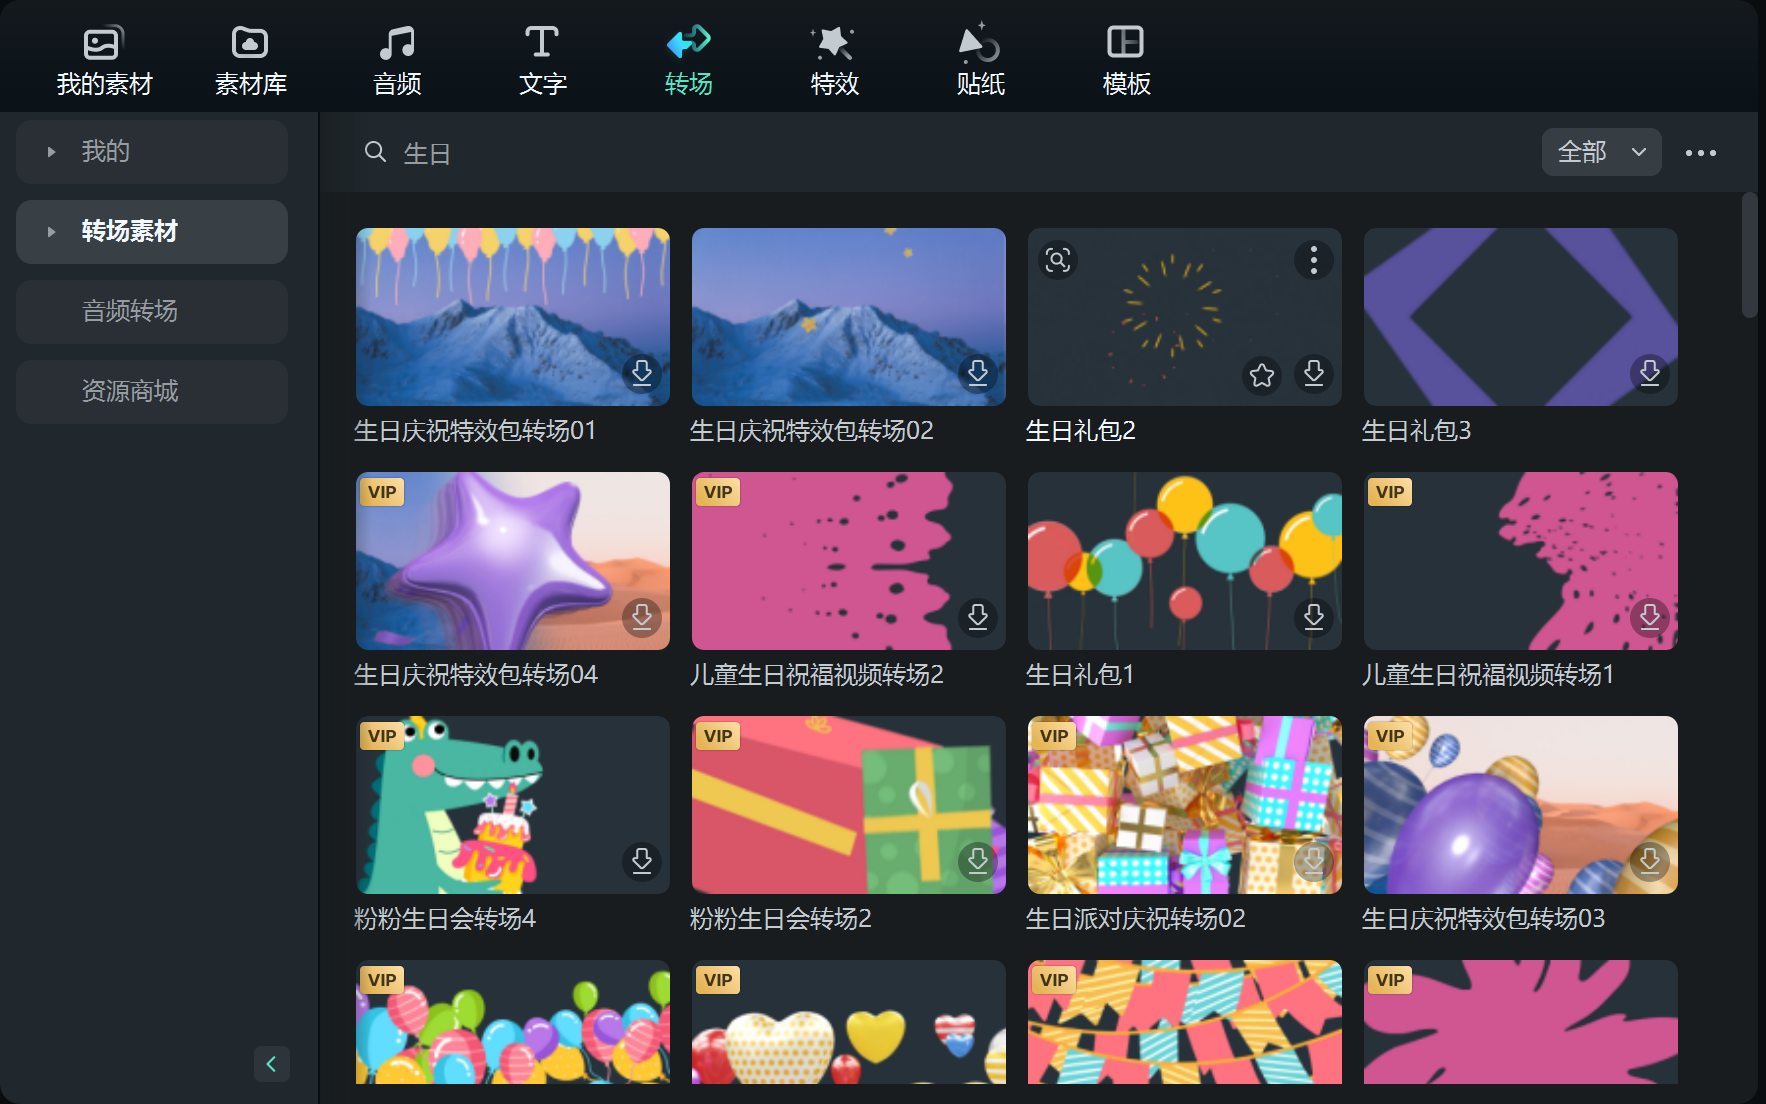
Task: Open the 我的素材 media panel
Action: tap(104, 61)
